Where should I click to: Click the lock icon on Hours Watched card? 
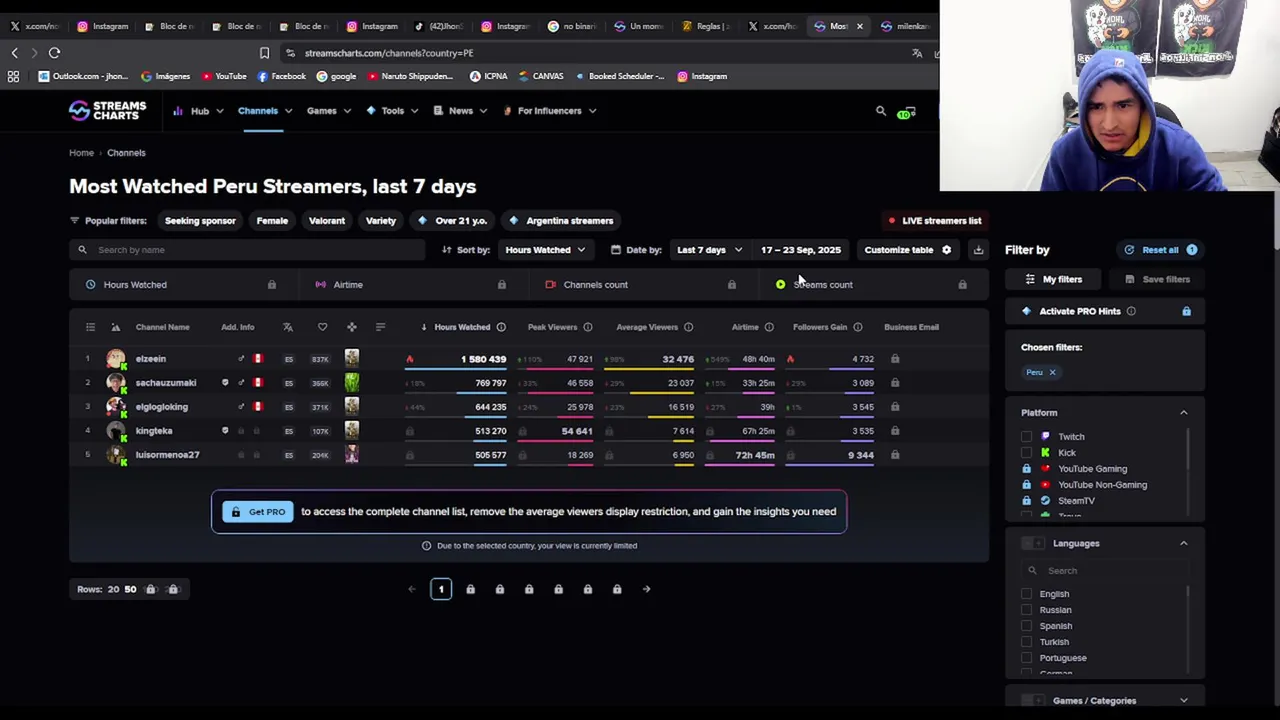point(271,285)
